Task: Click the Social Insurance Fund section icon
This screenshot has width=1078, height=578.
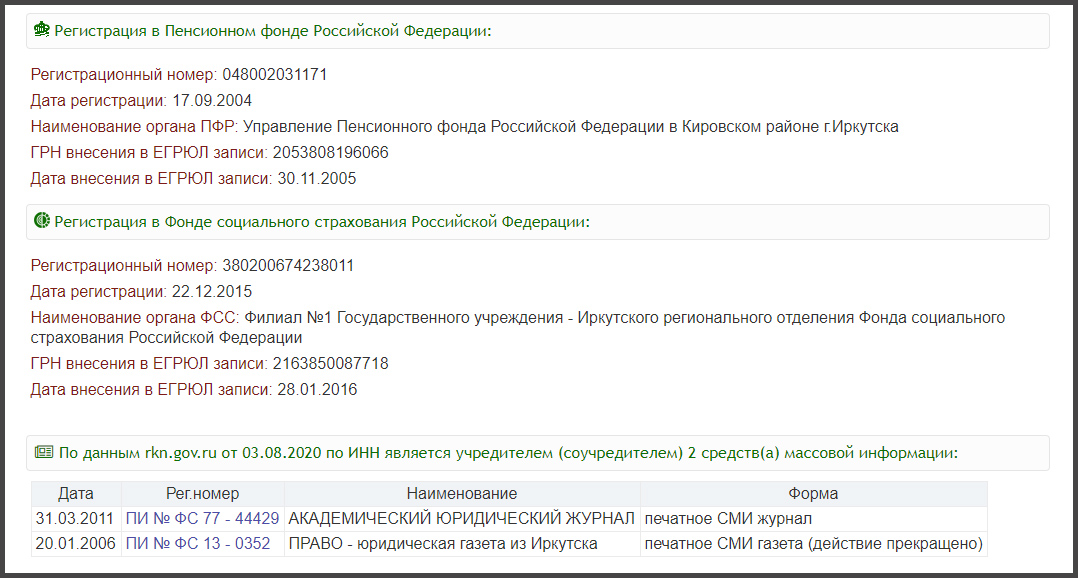Action: pos(42,221)
